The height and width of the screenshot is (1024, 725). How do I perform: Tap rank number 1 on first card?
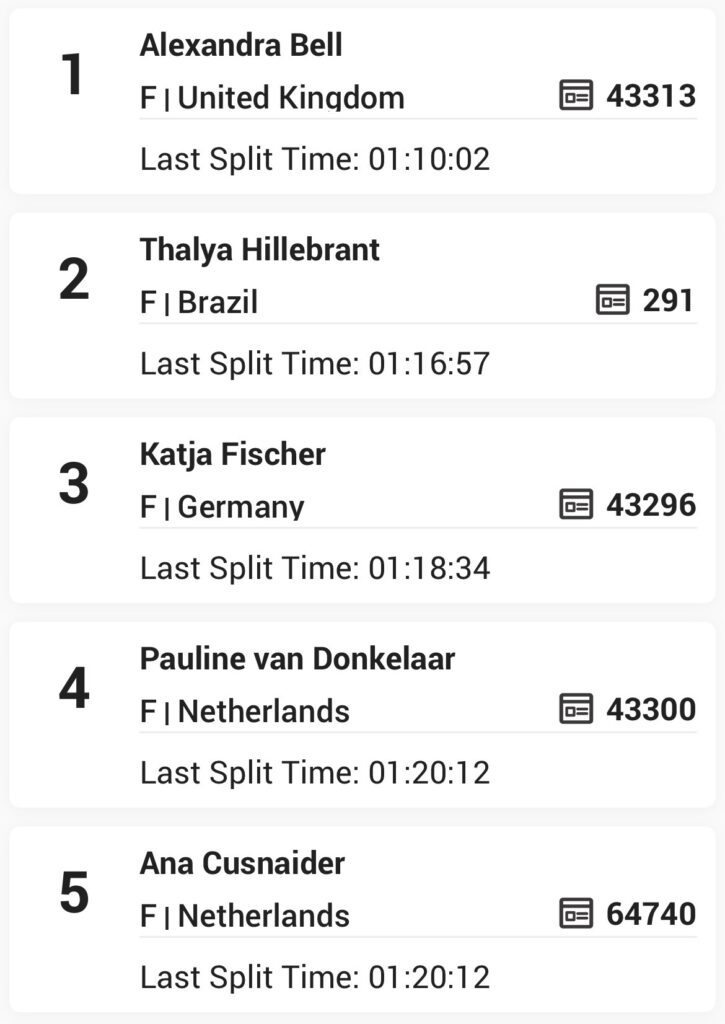pos(72,74)
